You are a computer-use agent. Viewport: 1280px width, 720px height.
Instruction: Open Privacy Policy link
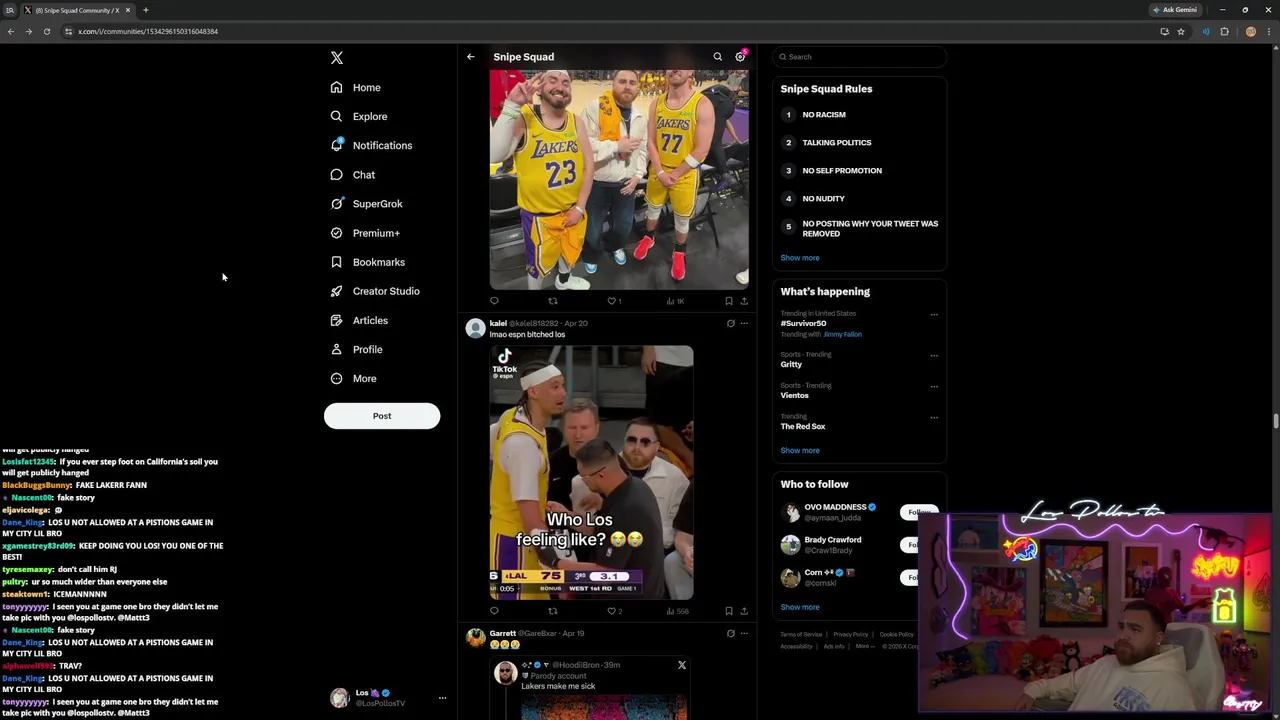point(851,634)
